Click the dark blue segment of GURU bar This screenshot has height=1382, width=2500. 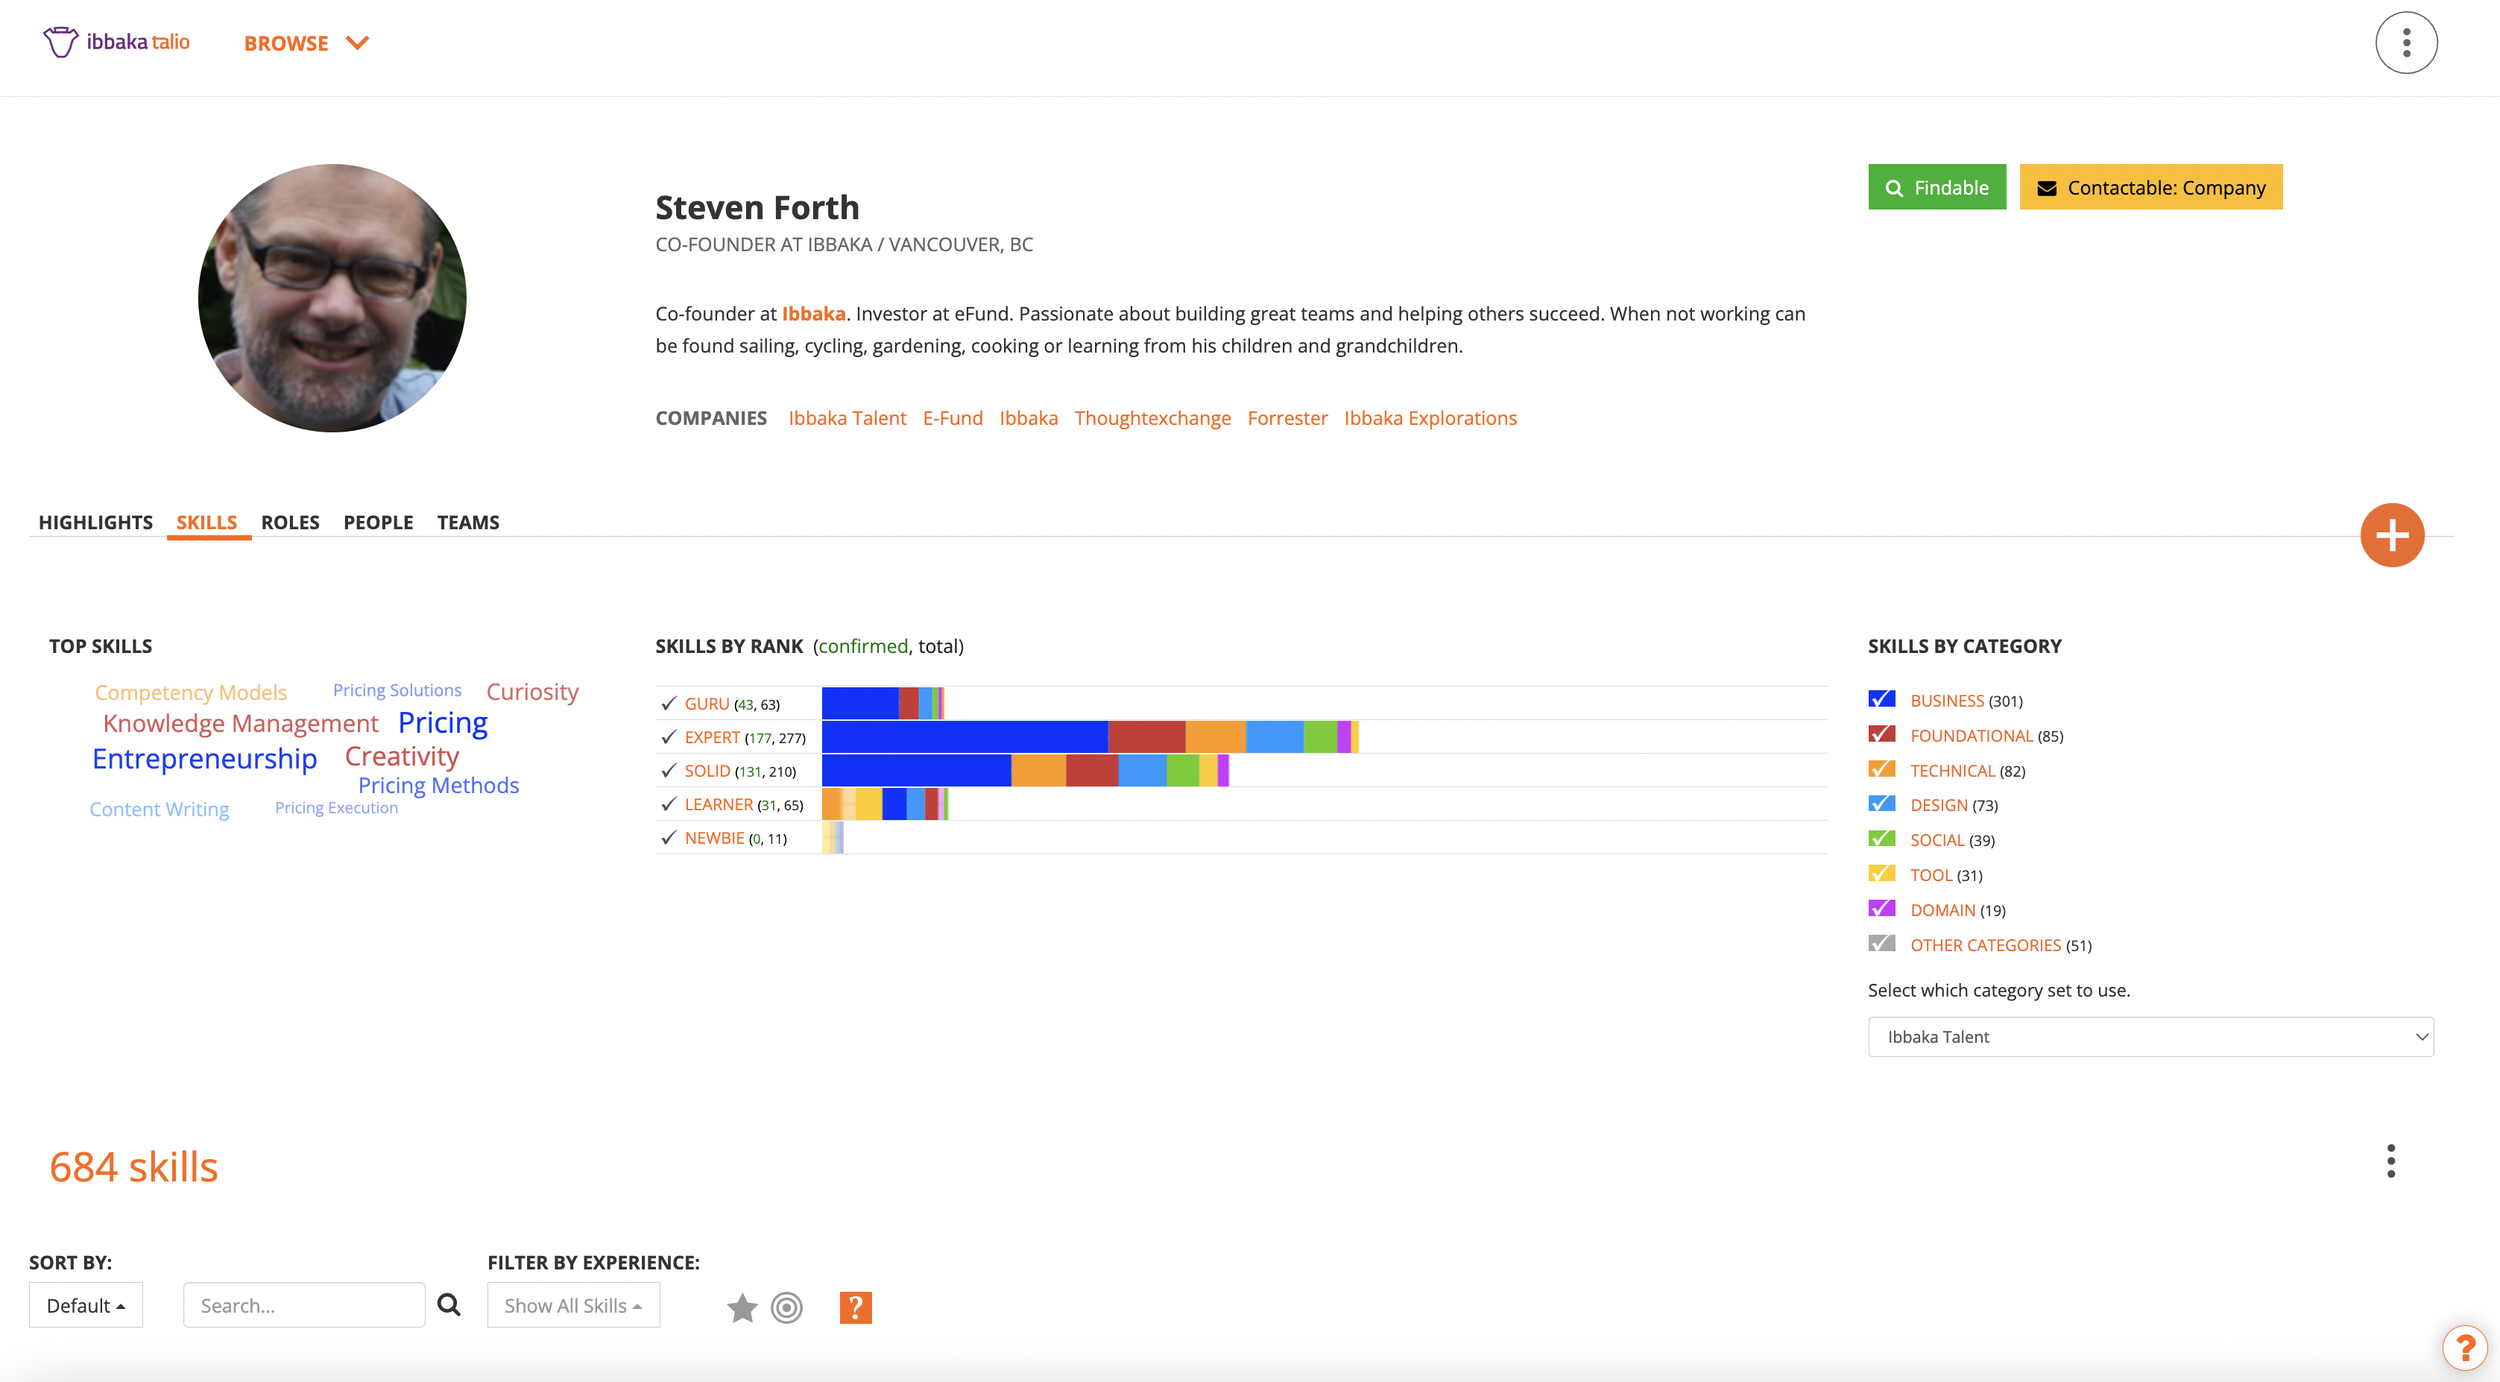click(860, 703)
